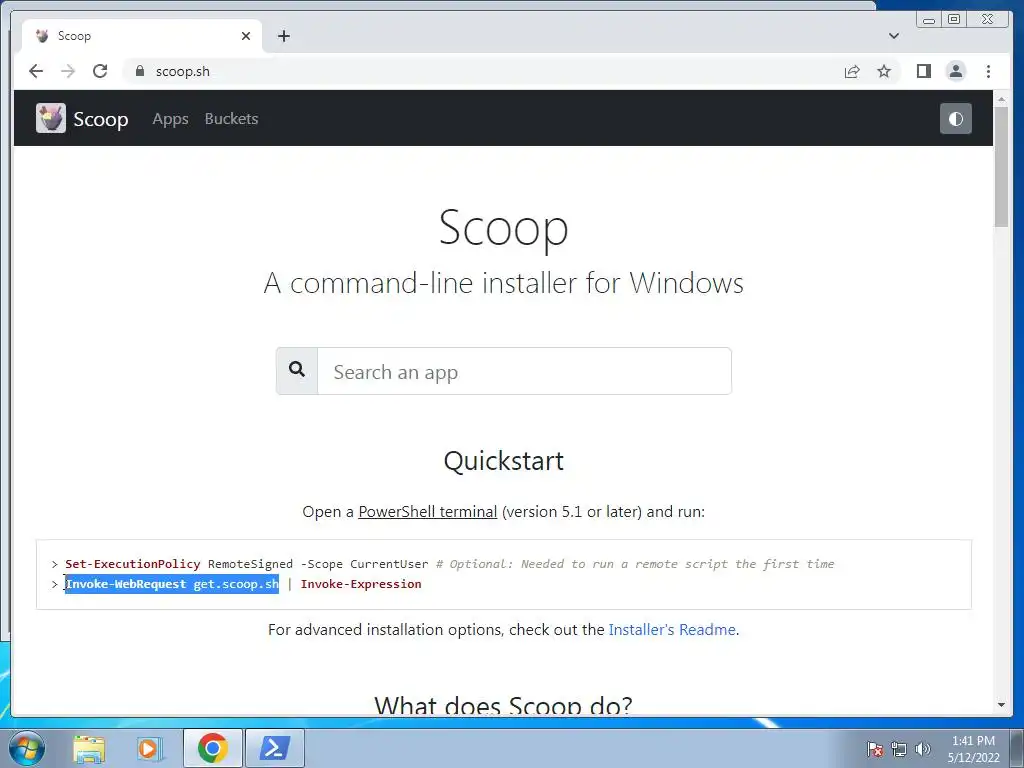Open File Explorer from the taskbar

(89, 749)
